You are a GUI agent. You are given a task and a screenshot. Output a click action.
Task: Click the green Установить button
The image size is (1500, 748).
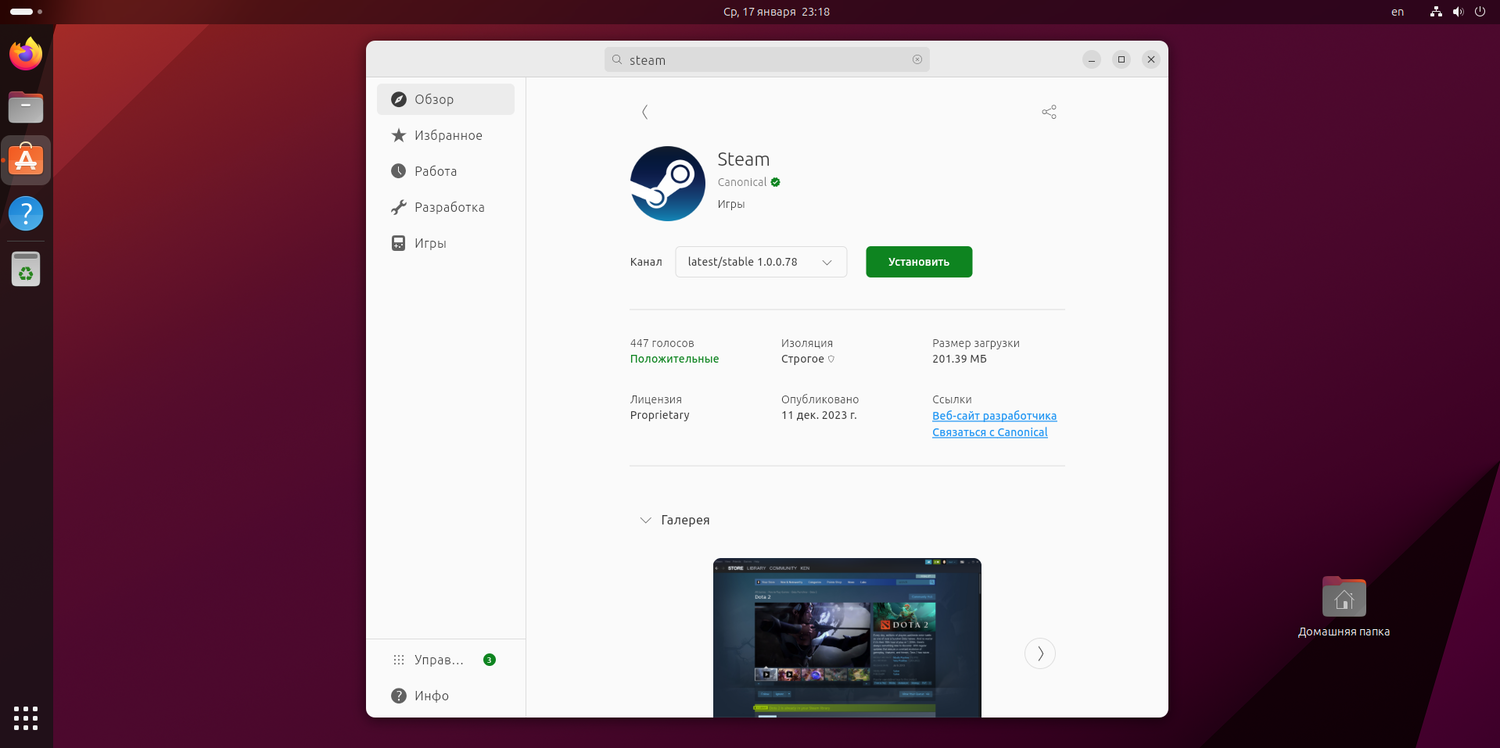coord(919,262)
